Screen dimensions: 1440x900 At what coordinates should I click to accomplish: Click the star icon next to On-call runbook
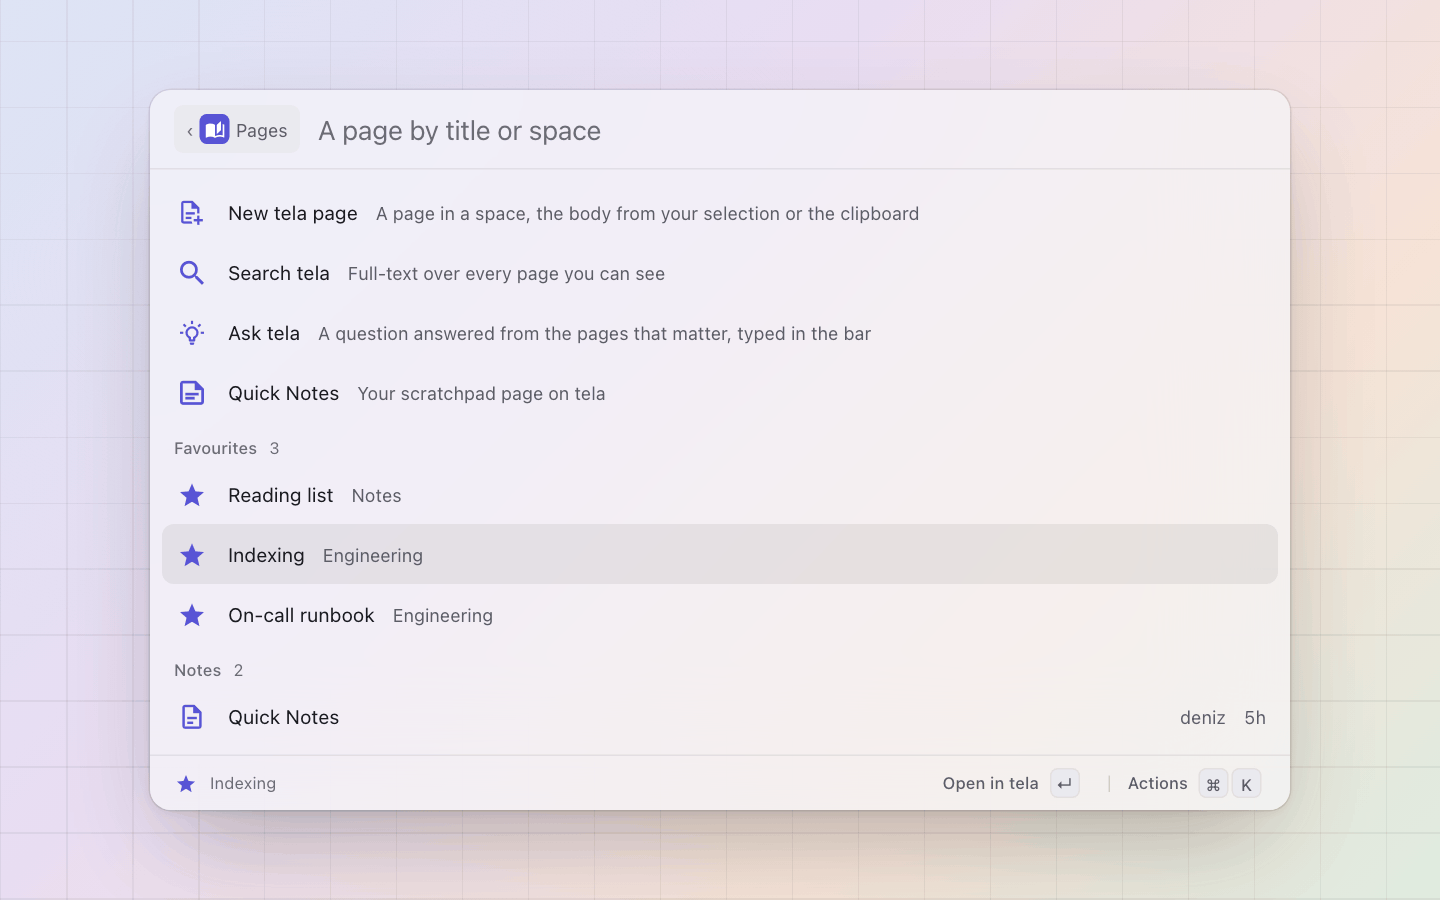192,615
